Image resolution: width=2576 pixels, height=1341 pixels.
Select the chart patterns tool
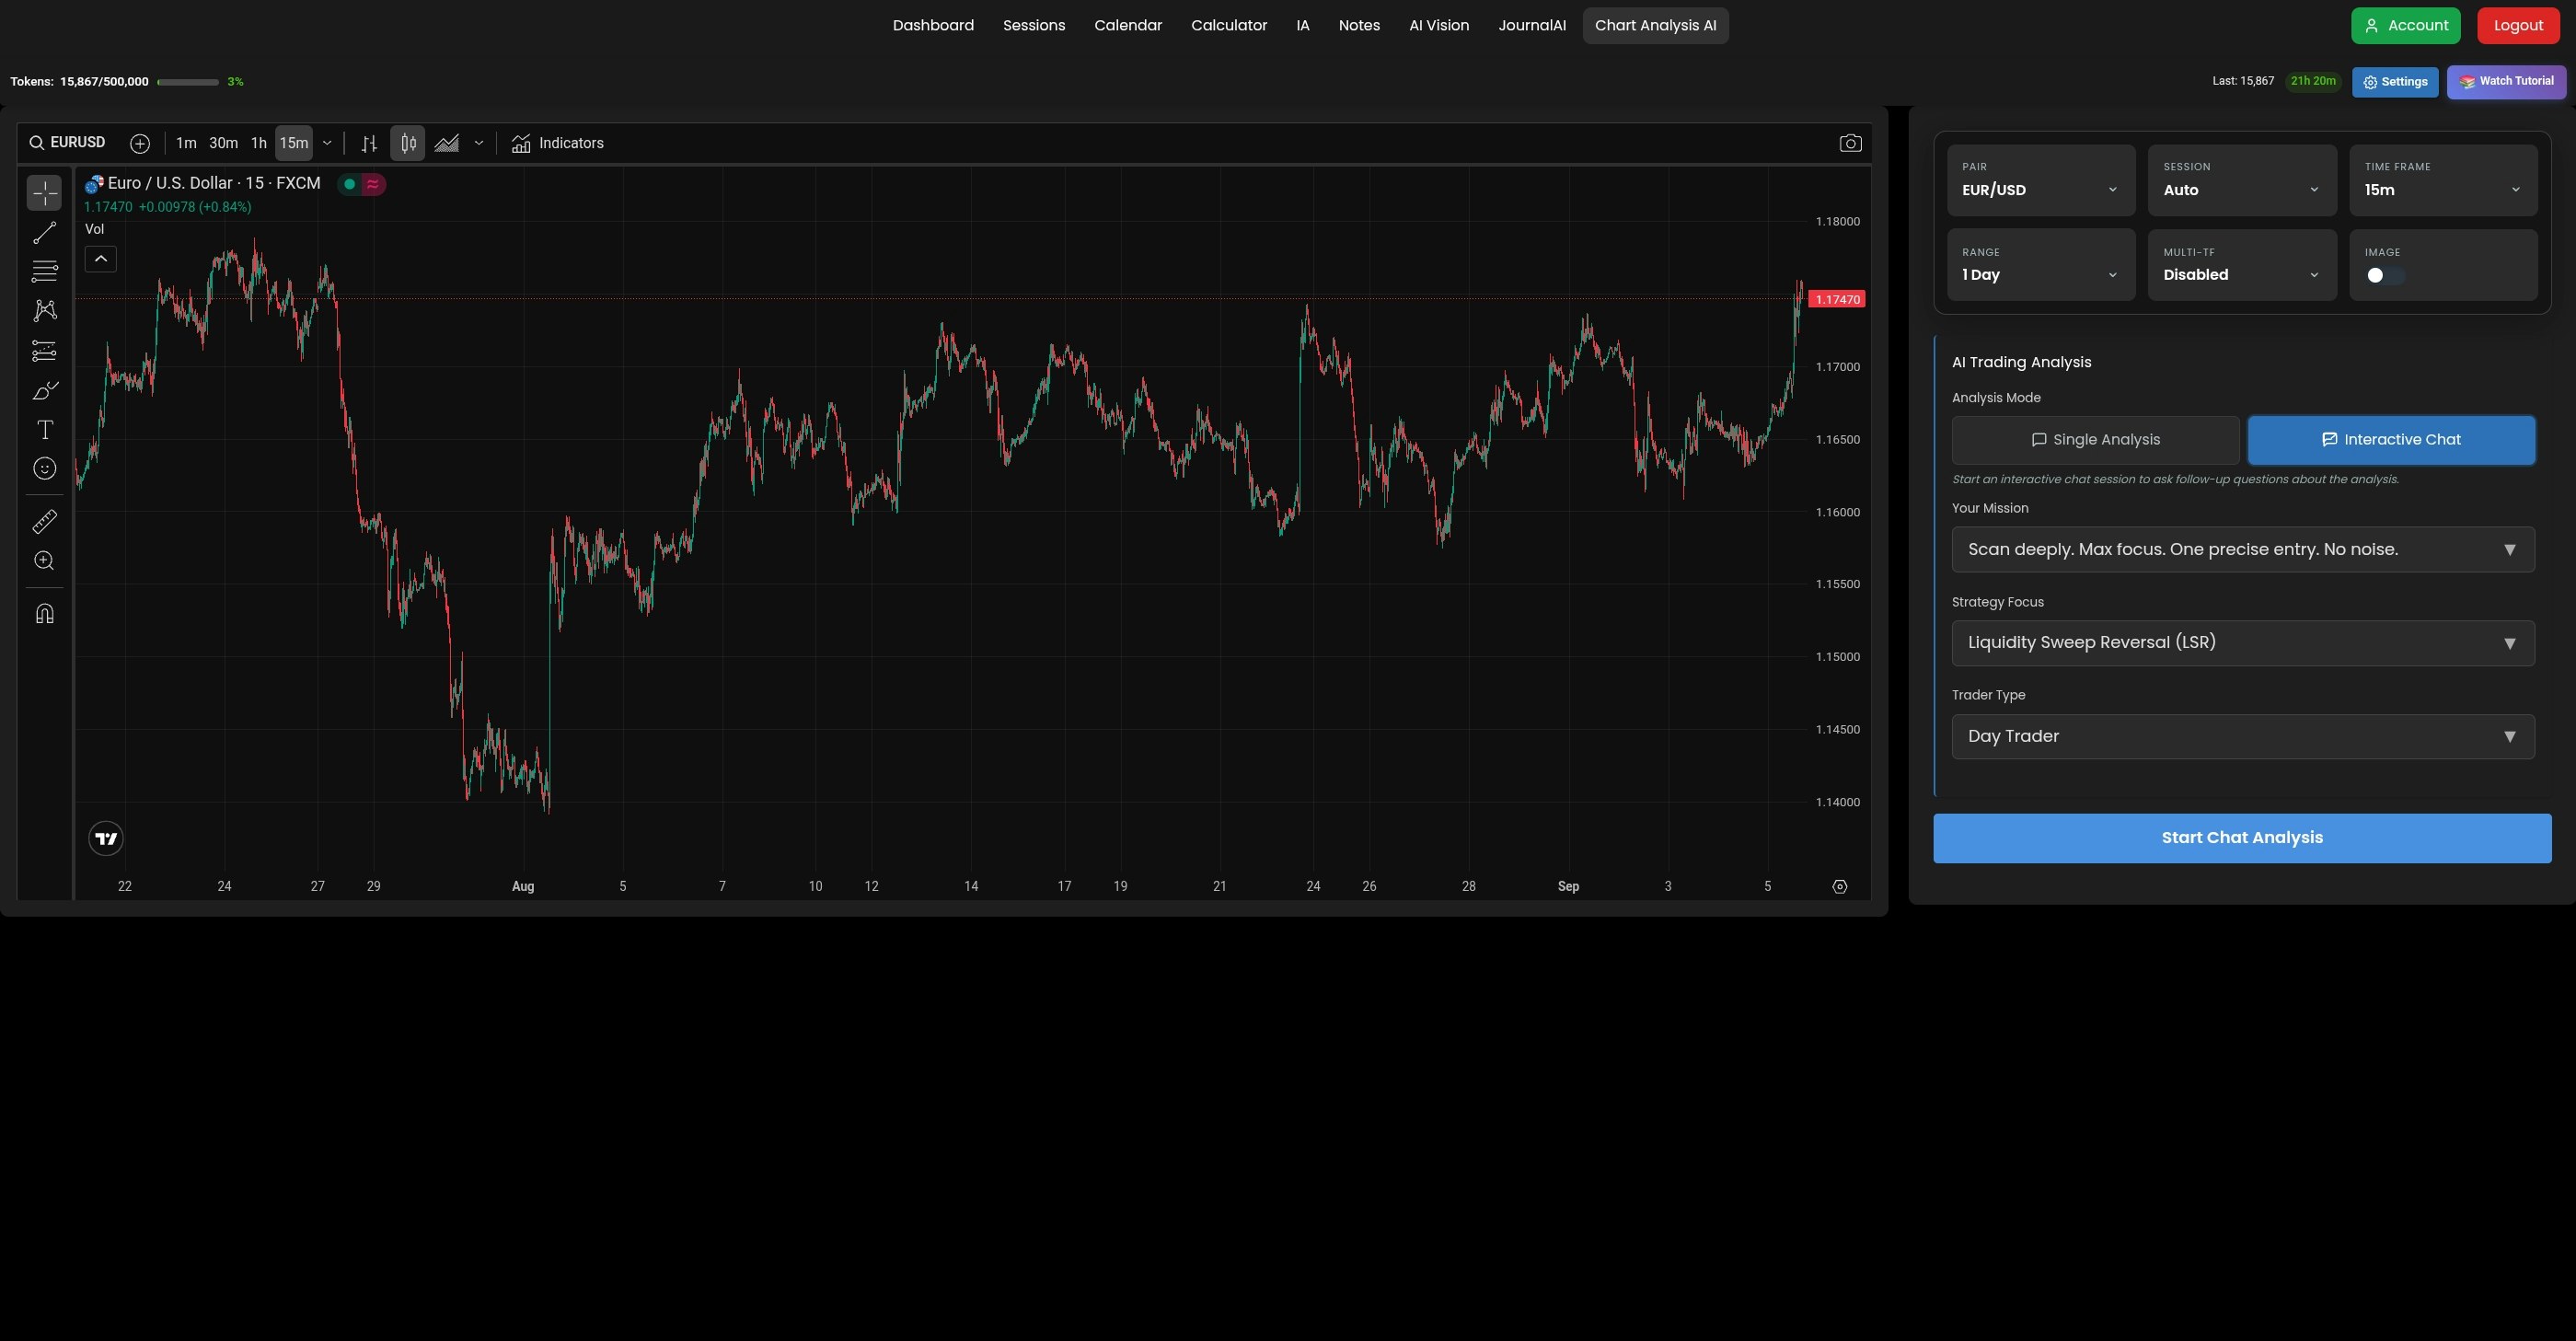click(44, 311)
